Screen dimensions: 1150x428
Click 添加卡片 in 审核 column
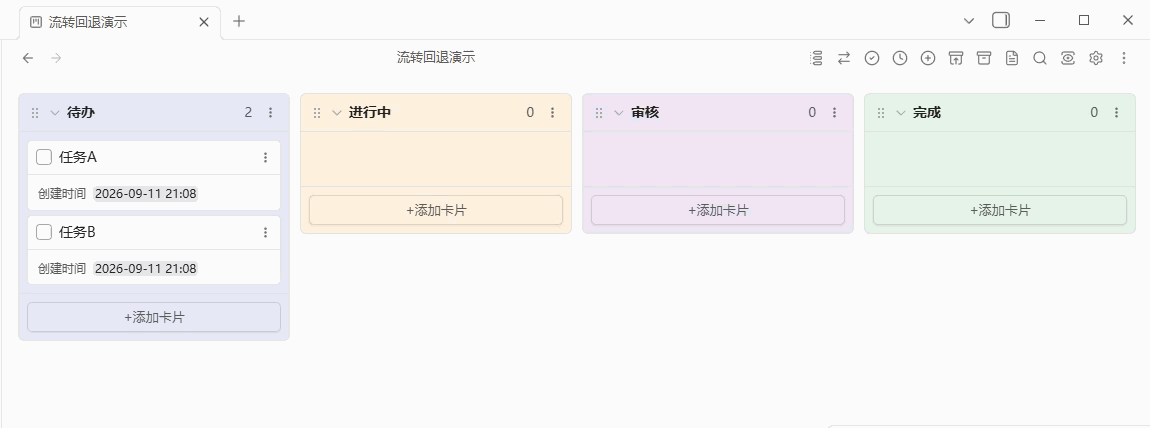coord(718,210)
